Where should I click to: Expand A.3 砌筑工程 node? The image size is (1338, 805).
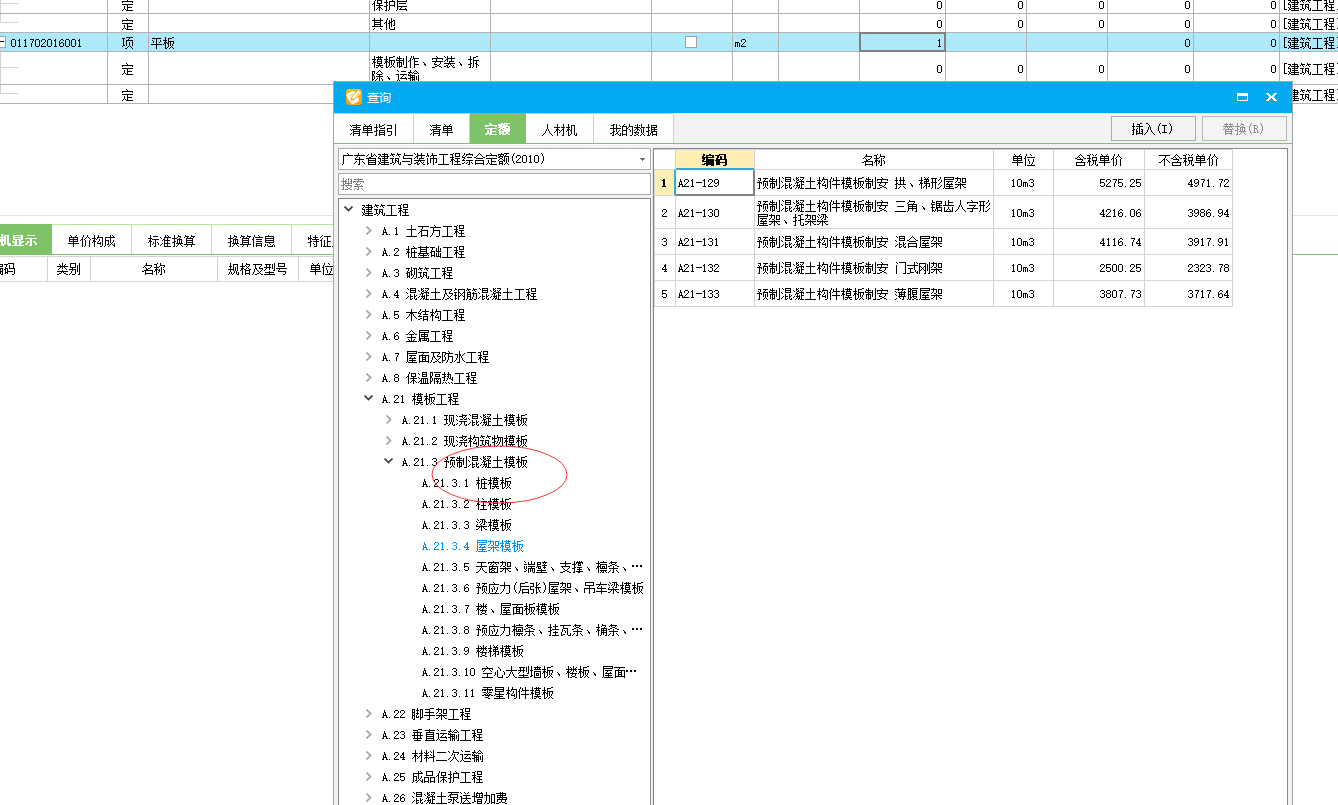pyautogui.click(x=368, y=273)
